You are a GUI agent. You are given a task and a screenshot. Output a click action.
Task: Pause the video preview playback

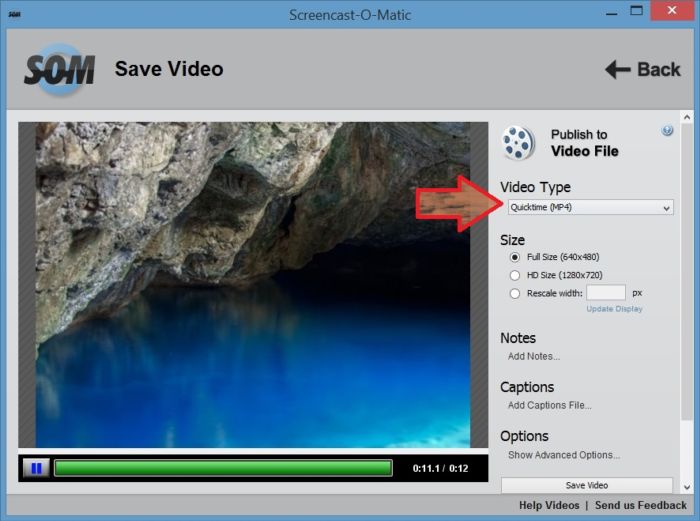(x=36, y=468)
